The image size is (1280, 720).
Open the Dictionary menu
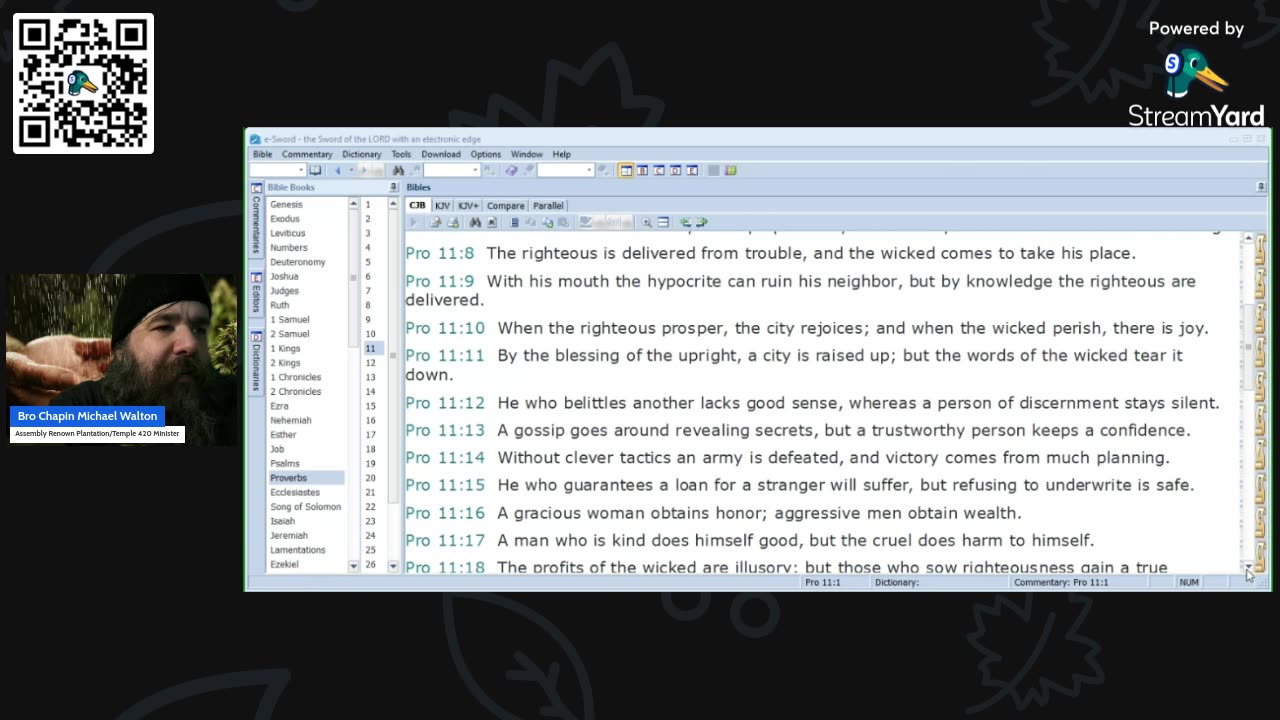point(362,154)
